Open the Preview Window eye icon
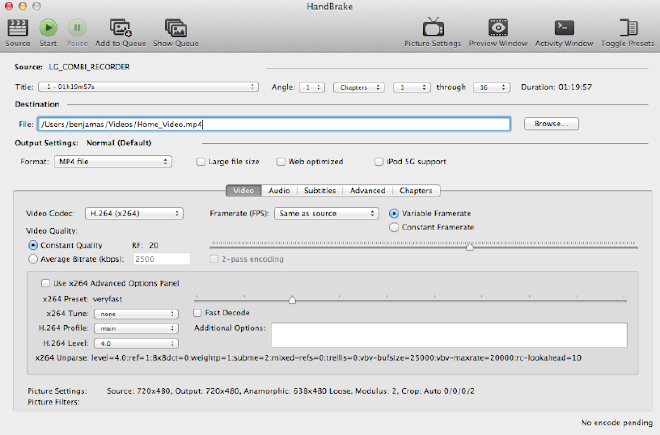Image resolution: width=660 pixels, height=435 pixels. [498, 28]
